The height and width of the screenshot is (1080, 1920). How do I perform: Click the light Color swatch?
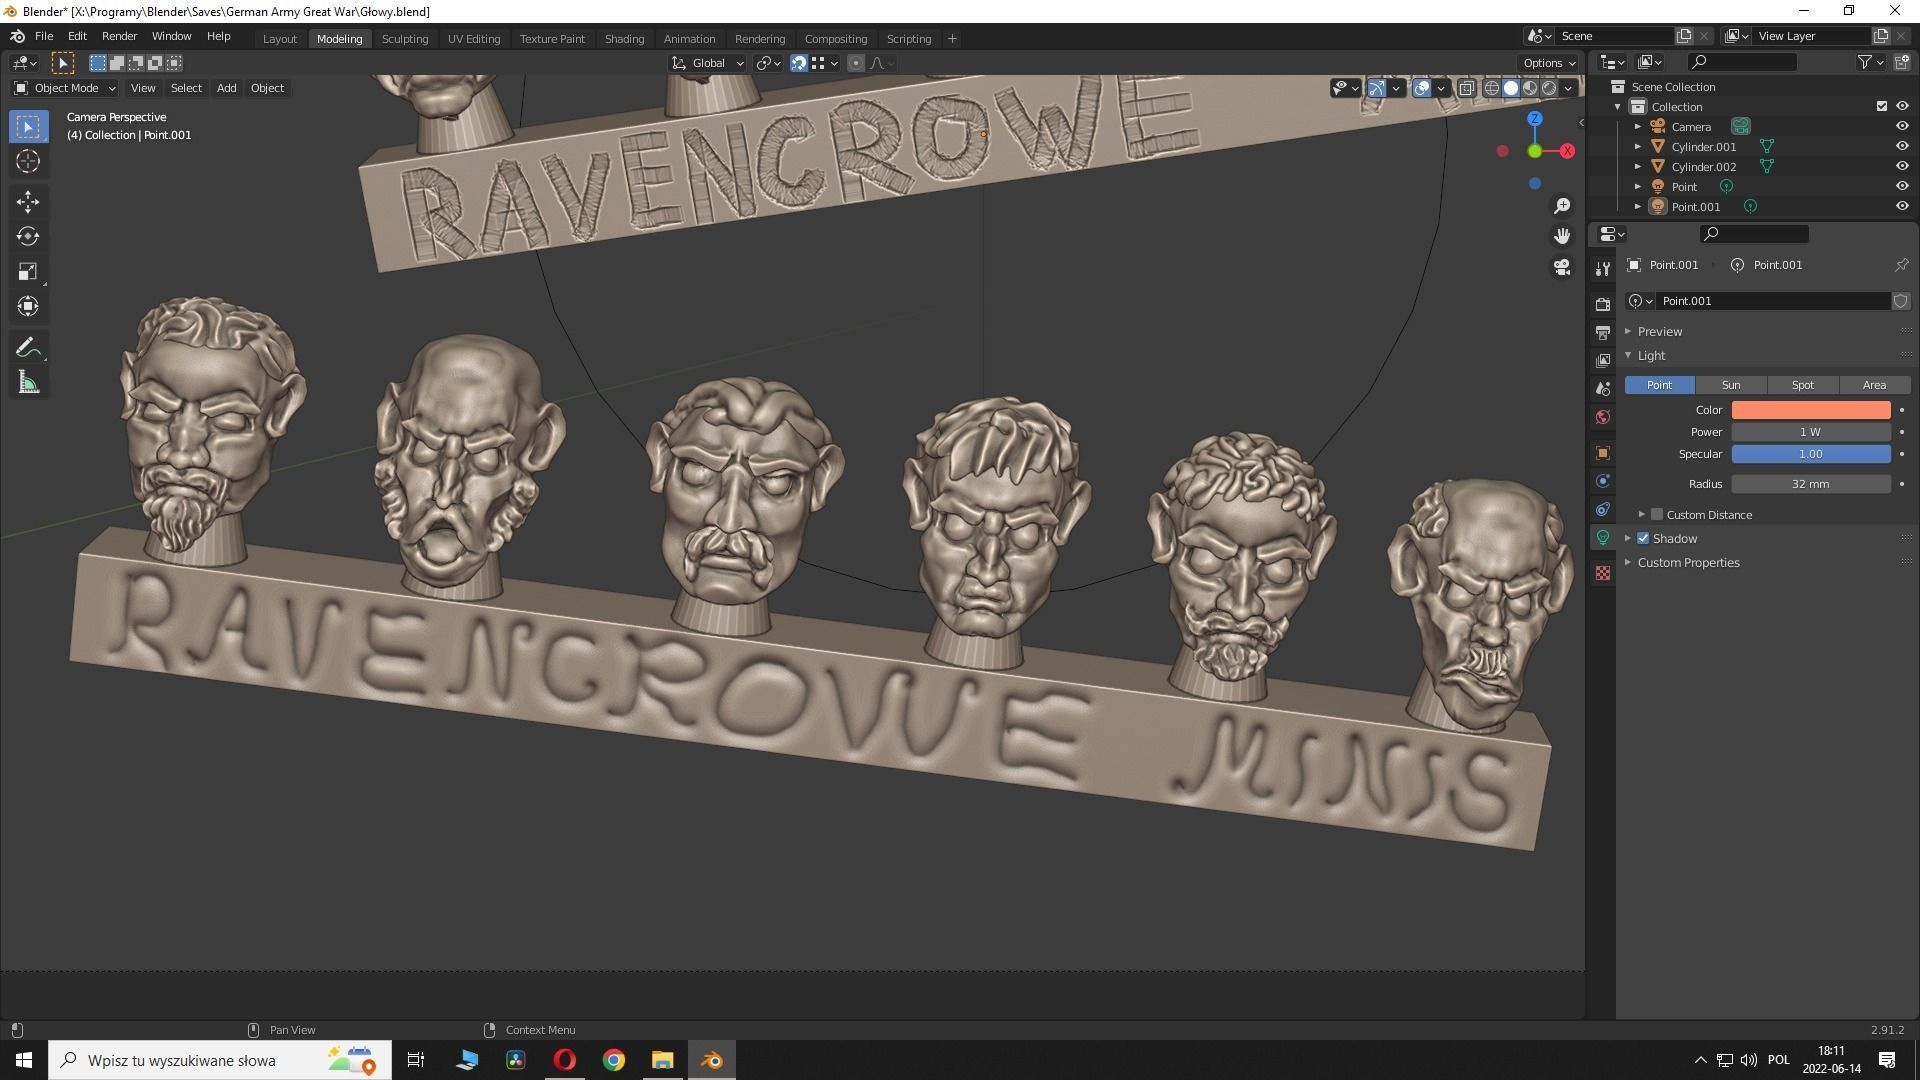click(x=1811, y=410)
